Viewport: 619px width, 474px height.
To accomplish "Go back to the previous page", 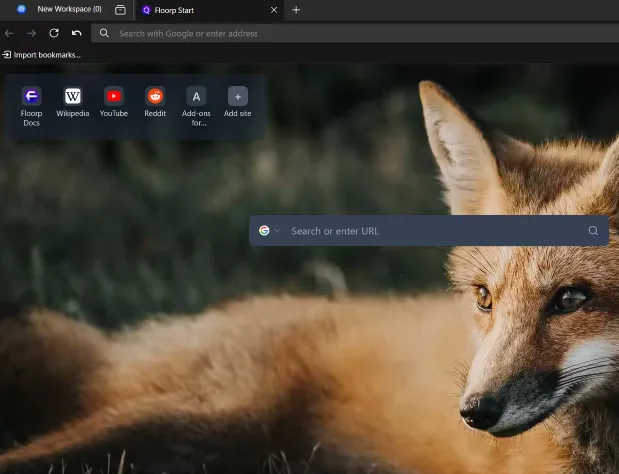I will click(x=10, y=33).
